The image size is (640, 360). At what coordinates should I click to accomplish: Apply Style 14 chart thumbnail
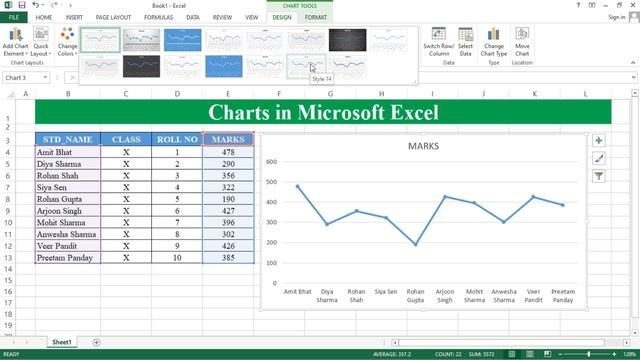coord(306,66)
